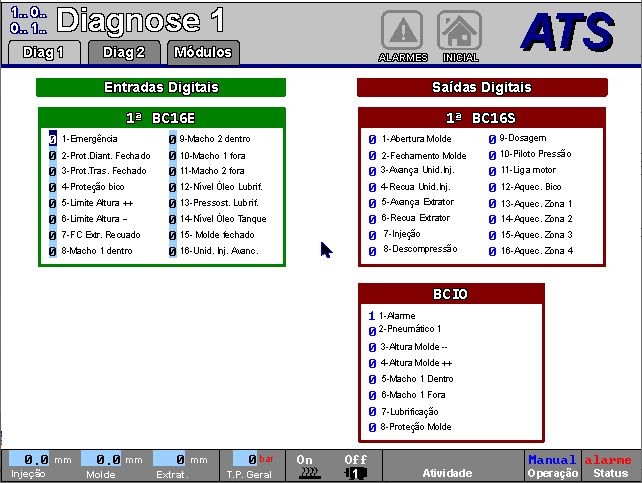Click the heating On icon in status bar

point(306,466)
